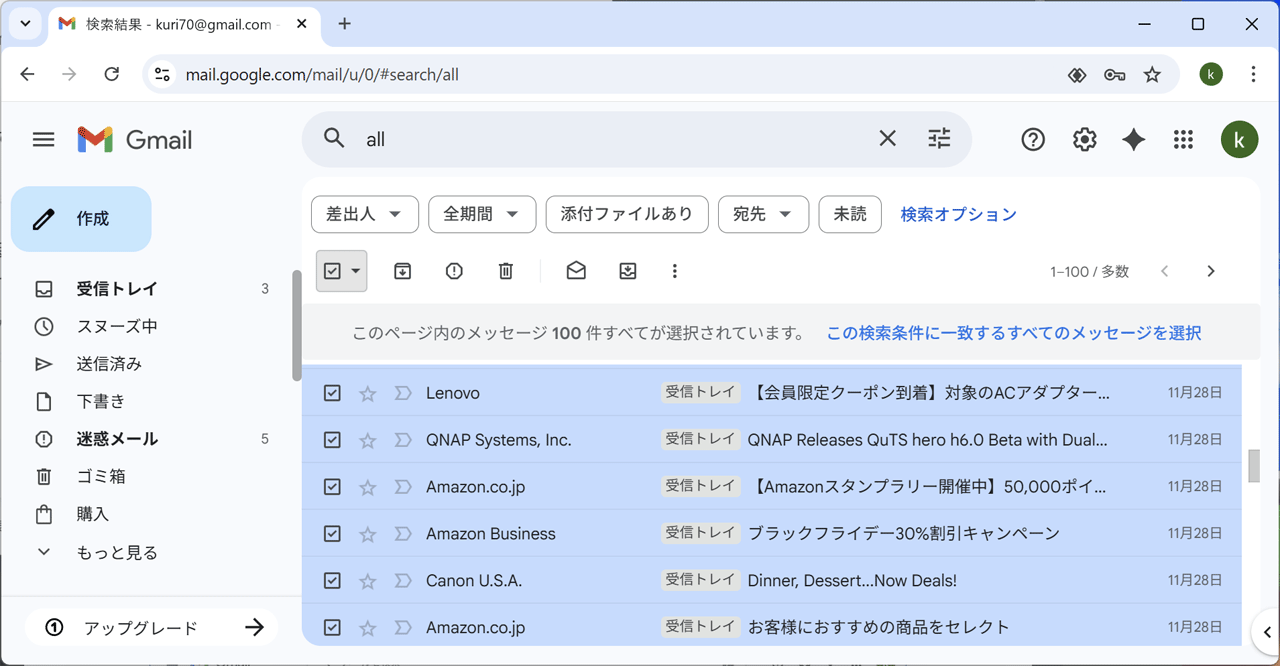
Task: Open advanced search options
Action: (x=938, y=139)
